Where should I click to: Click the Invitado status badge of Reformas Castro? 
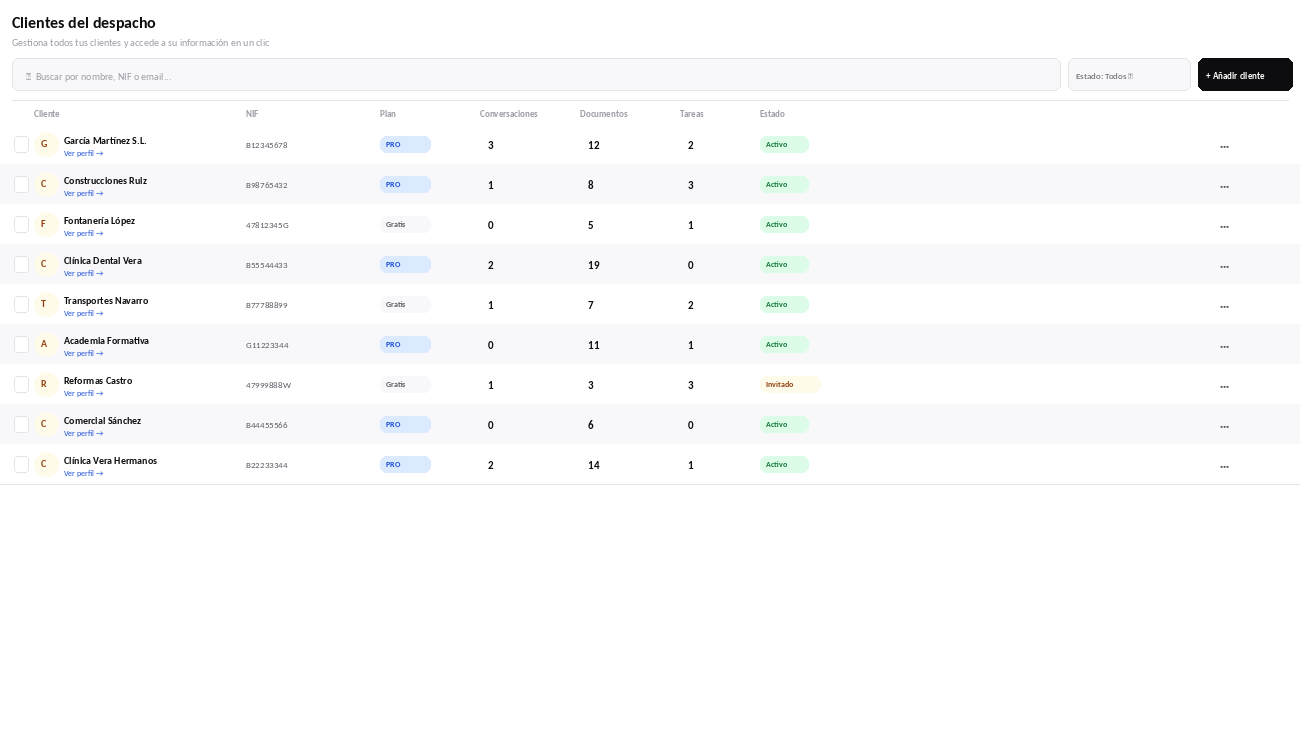coord(790,385)
